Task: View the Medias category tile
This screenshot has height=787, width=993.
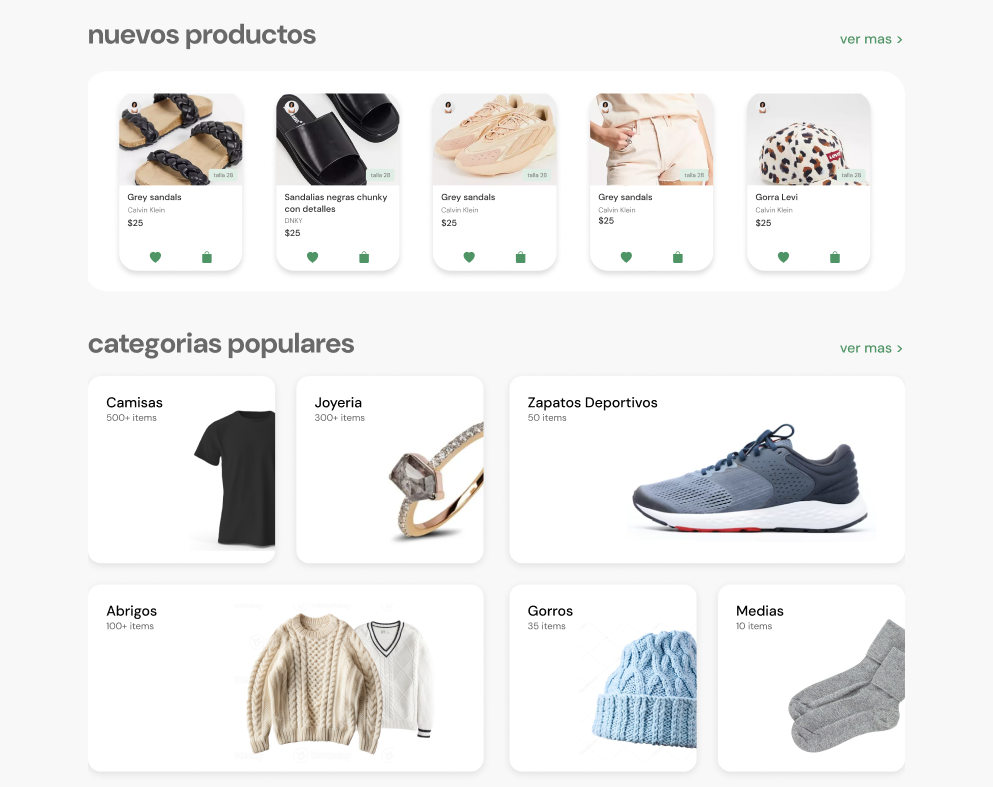Action: coord(810,677)
